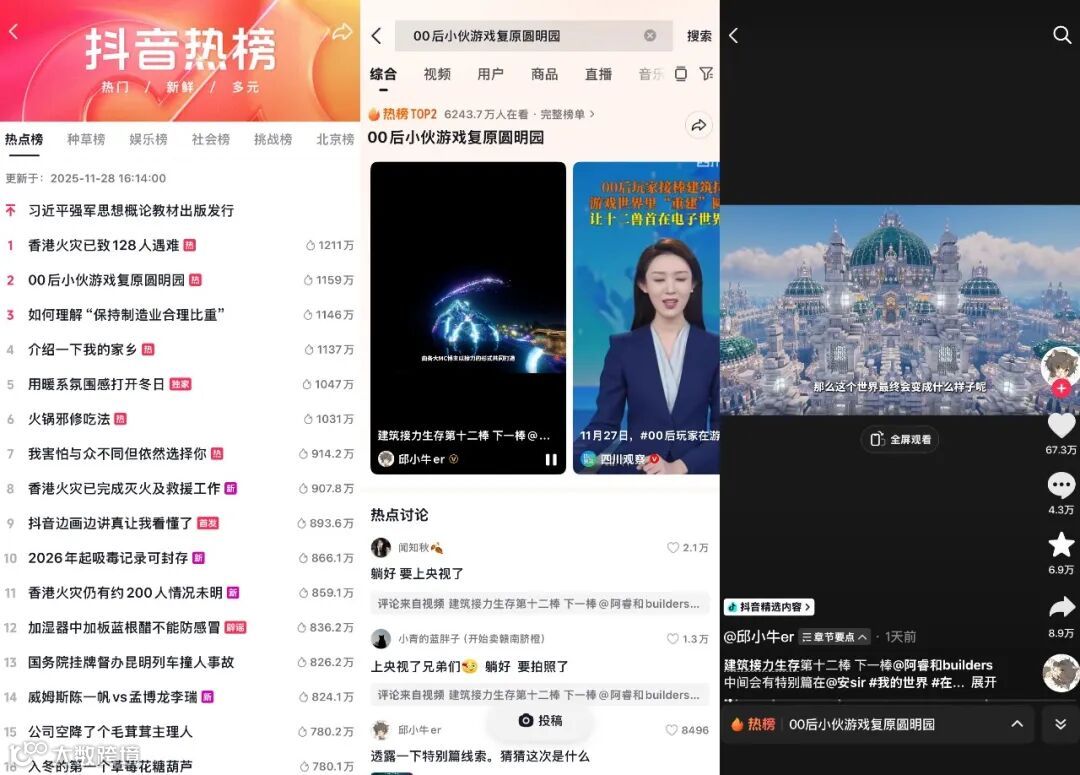
Task: Tap the double down chevron button
Action: point(1061,724)
